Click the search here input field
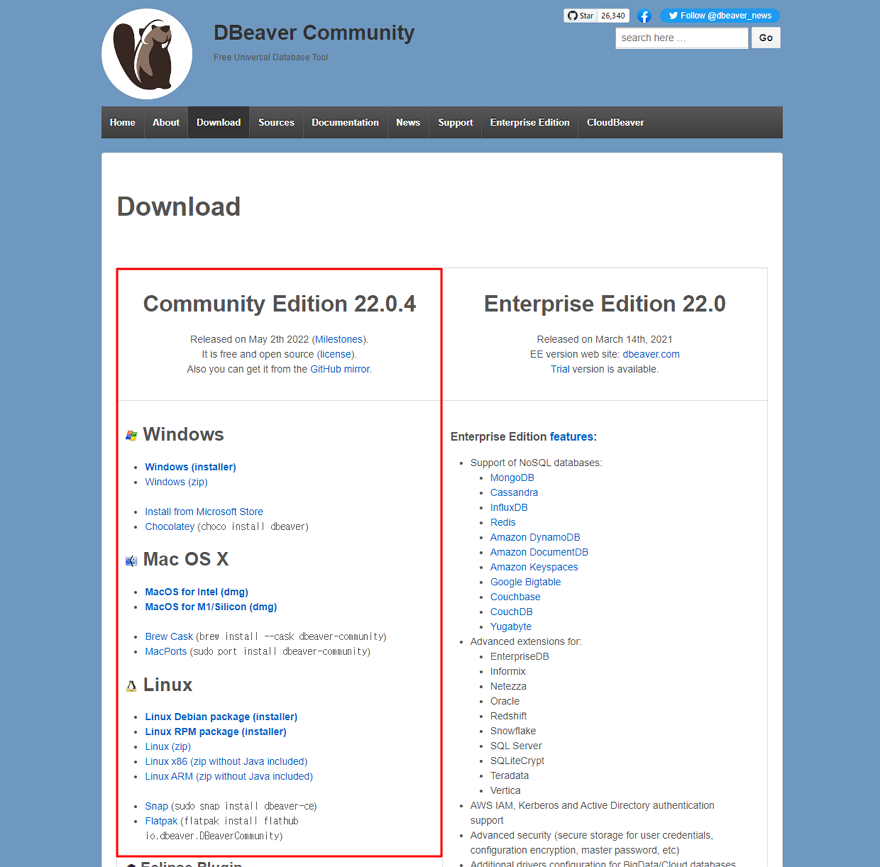 point(681,38)
